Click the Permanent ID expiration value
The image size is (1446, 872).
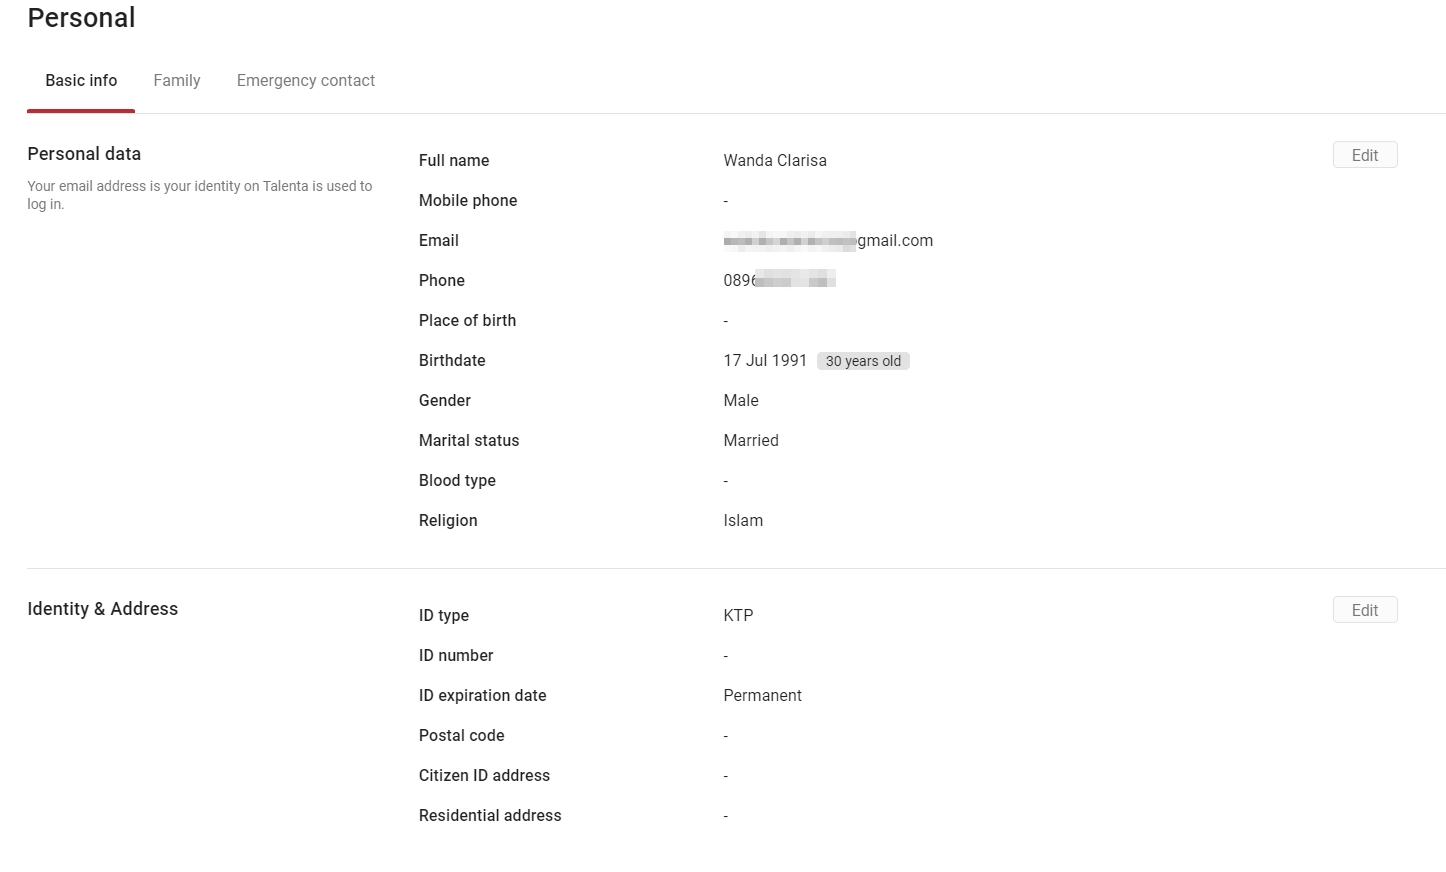pyautogui.click(x=762, y=696)
